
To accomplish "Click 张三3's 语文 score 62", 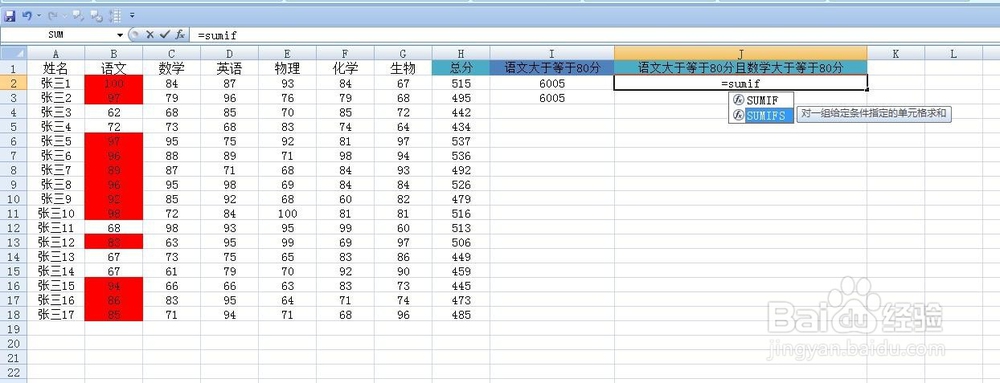I will click(114, 112).
